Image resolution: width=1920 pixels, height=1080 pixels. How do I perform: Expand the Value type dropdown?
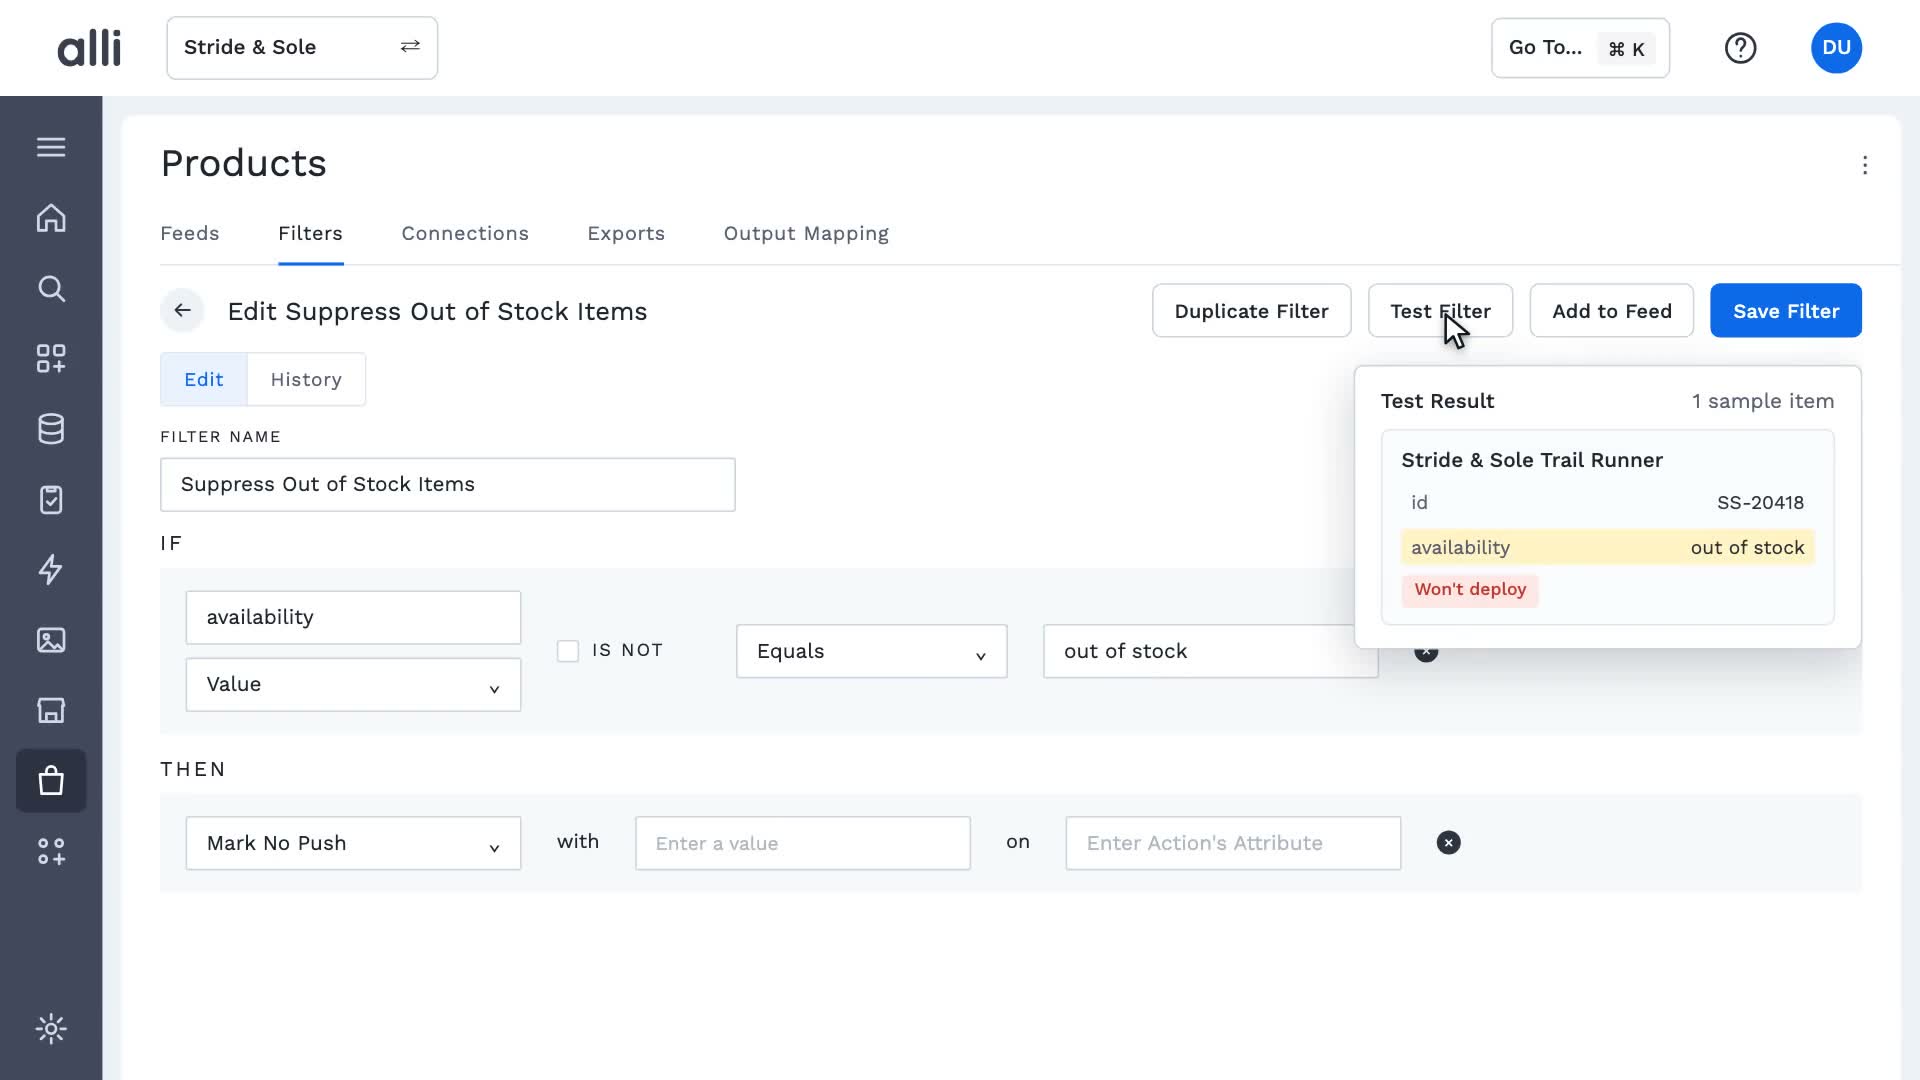(x=353, y=685)
